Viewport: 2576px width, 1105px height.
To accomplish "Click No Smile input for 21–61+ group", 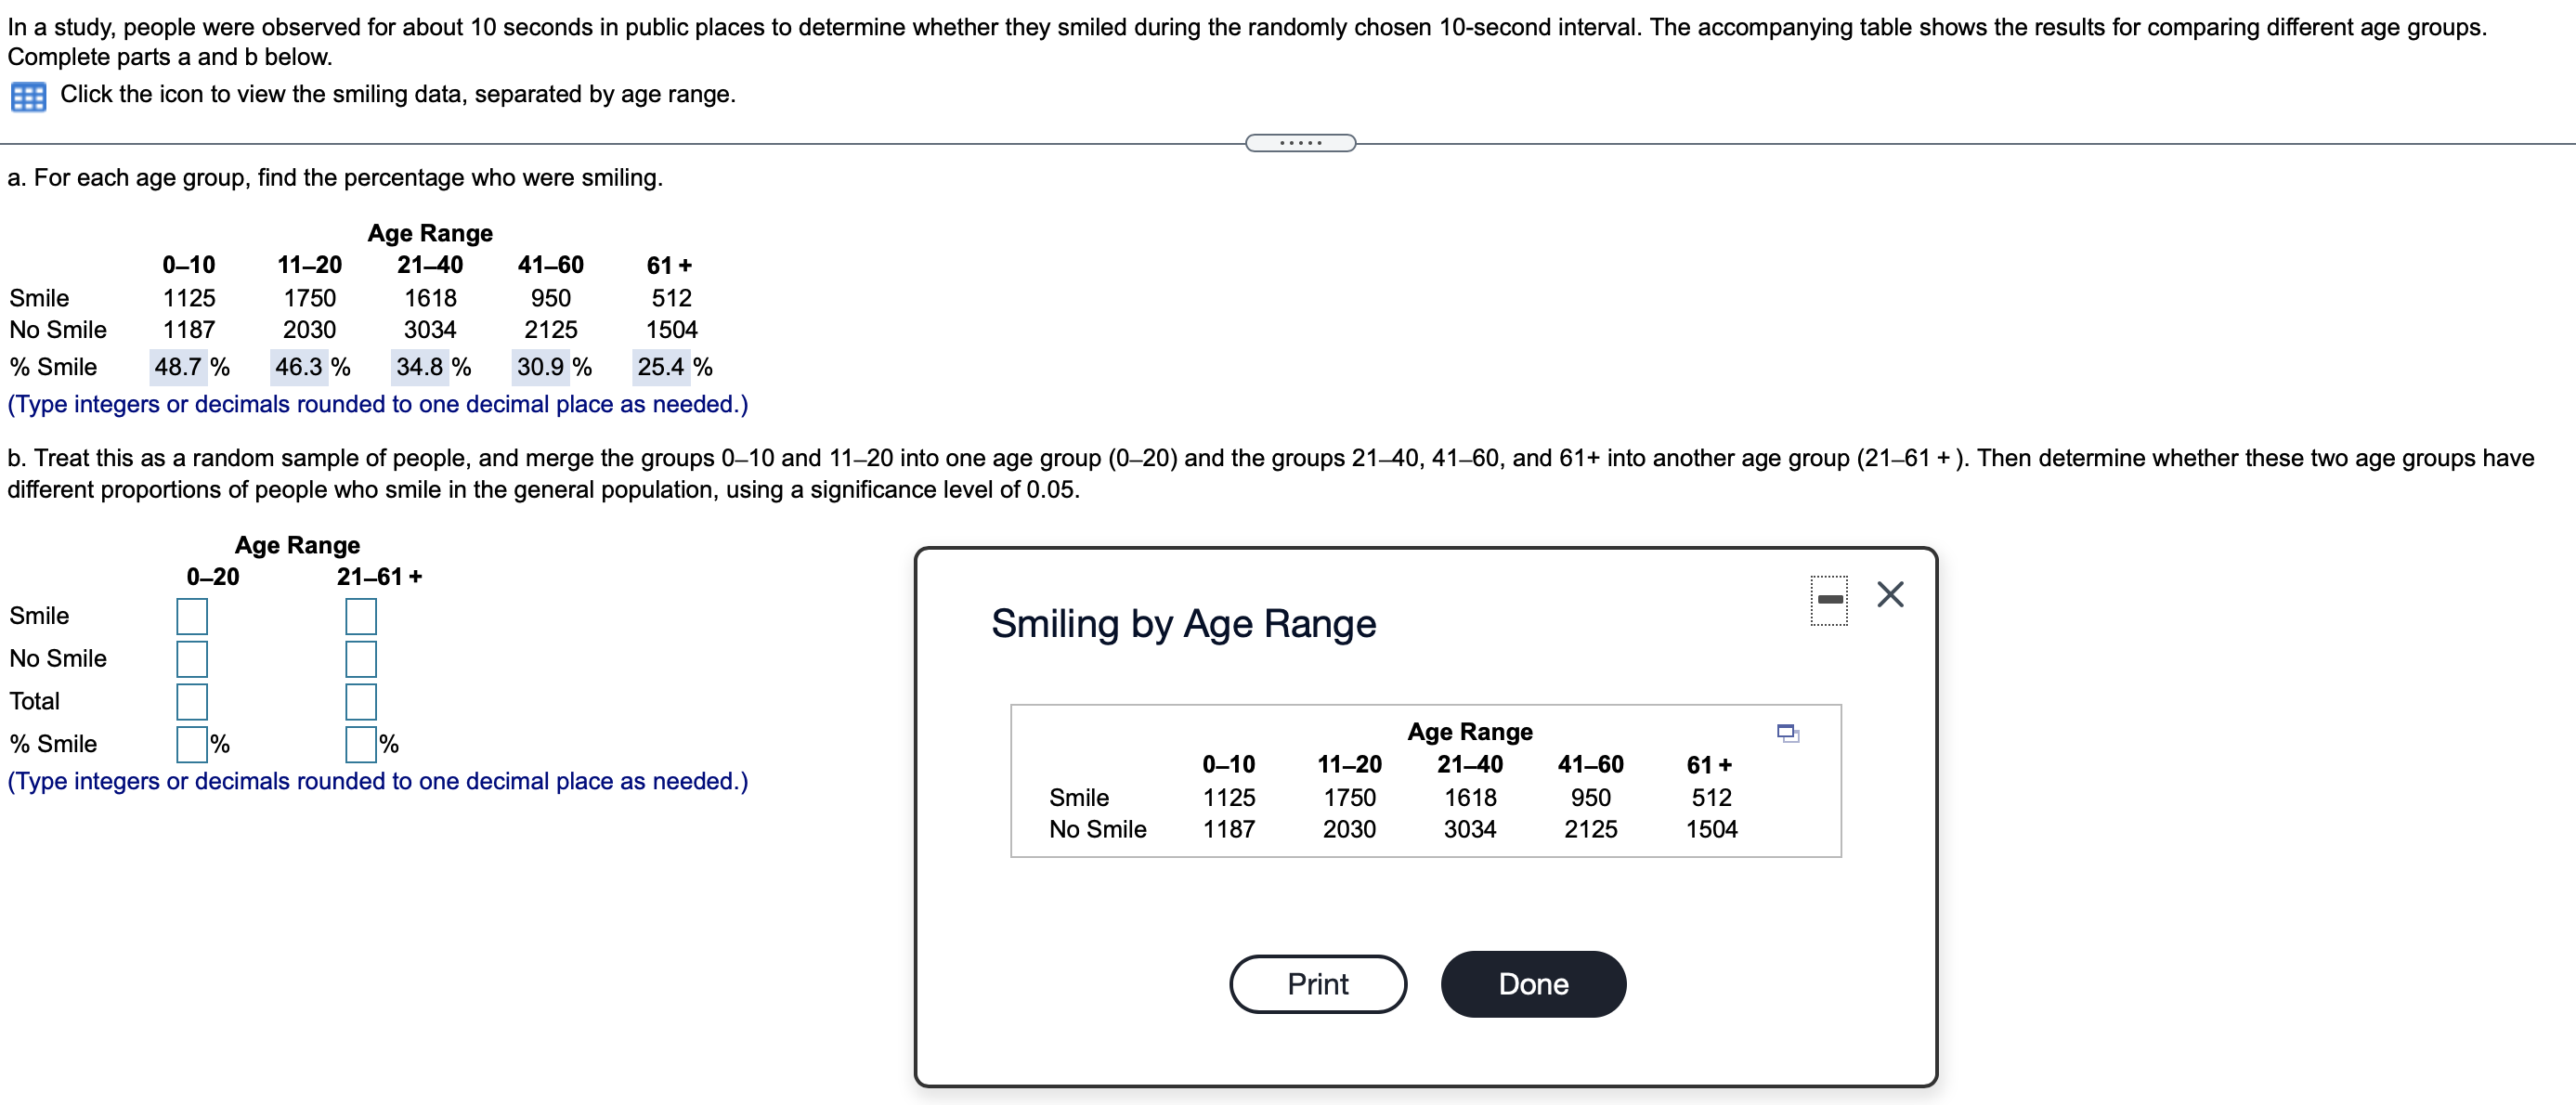I will 361,659.
